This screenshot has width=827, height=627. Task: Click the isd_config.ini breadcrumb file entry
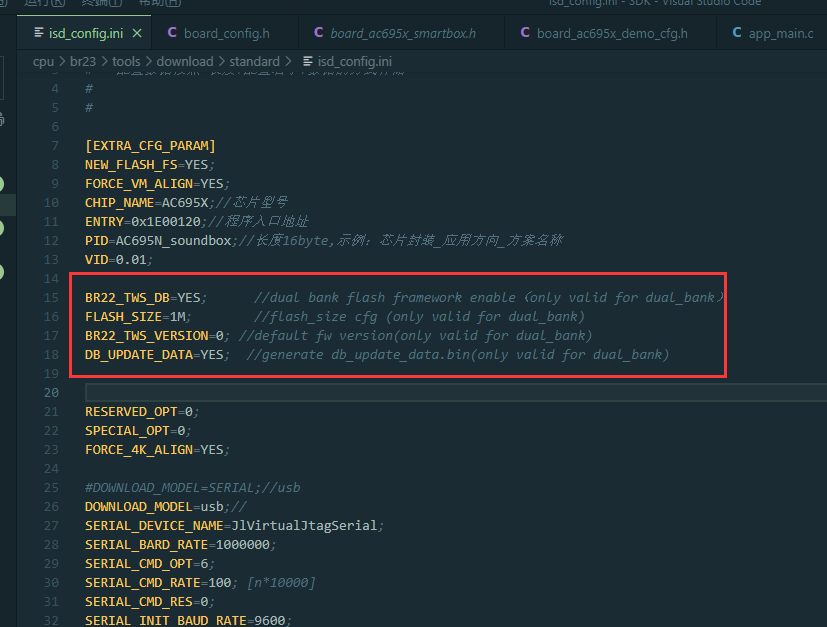[x=348, y=62]
